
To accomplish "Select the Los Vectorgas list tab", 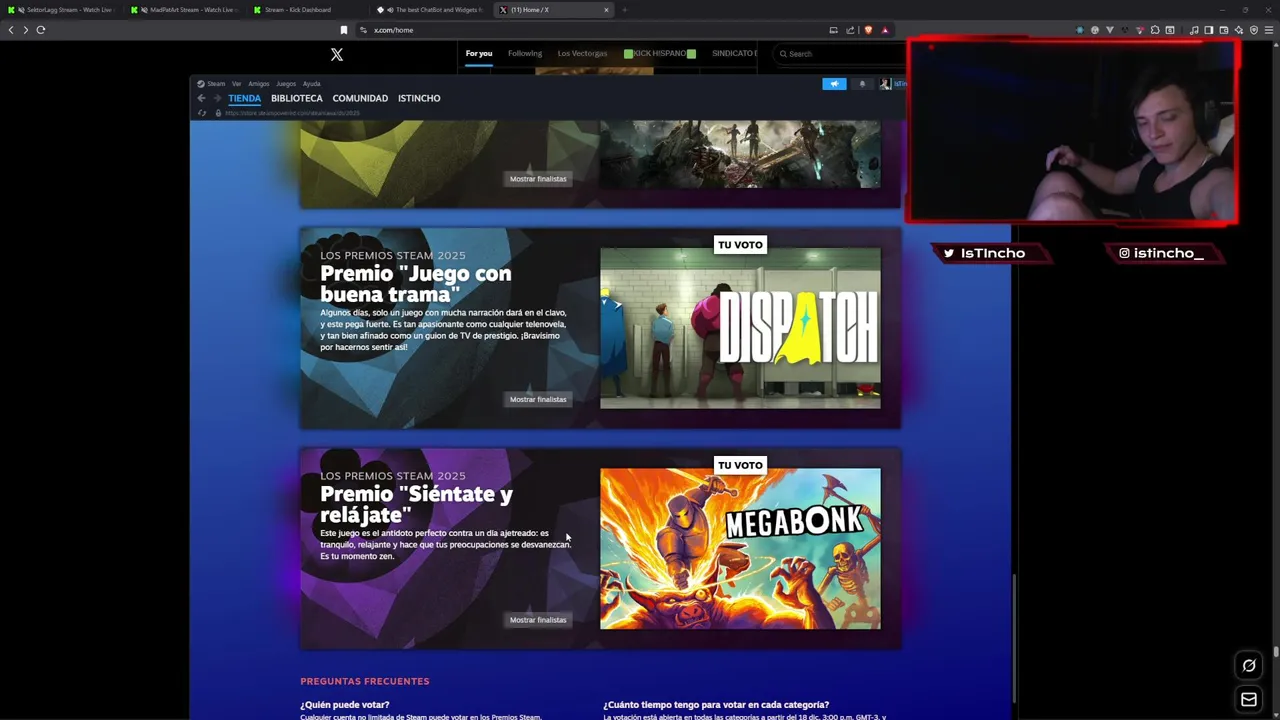I will (x=582, y=54).
